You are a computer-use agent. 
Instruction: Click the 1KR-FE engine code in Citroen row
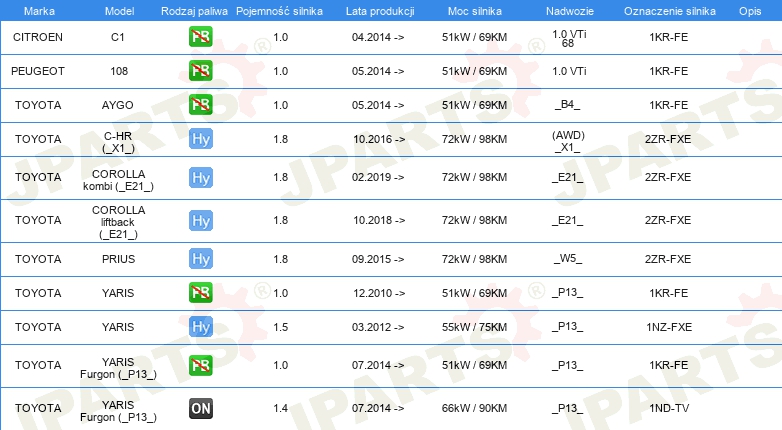(668, 37)
